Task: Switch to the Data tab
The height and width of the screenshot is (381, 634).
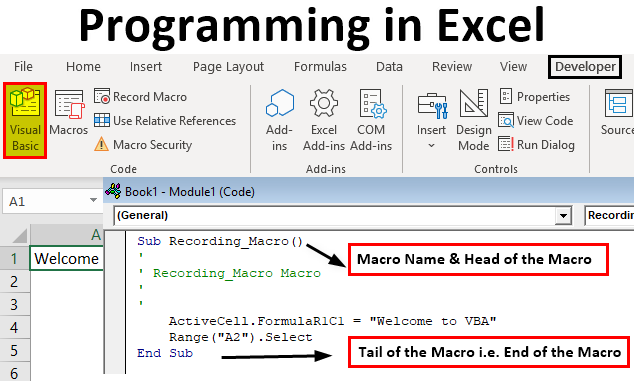Action: (x=389, y=66)
